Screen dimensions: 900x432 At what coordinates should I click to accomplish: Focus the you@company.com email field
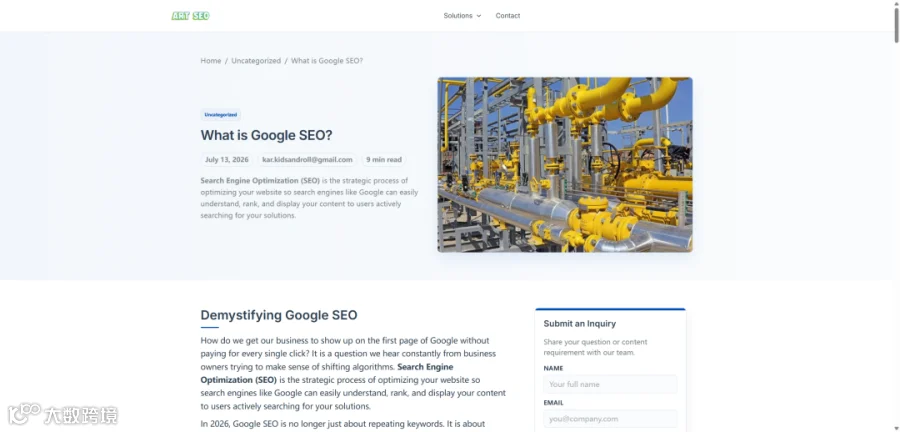(610, 419)
